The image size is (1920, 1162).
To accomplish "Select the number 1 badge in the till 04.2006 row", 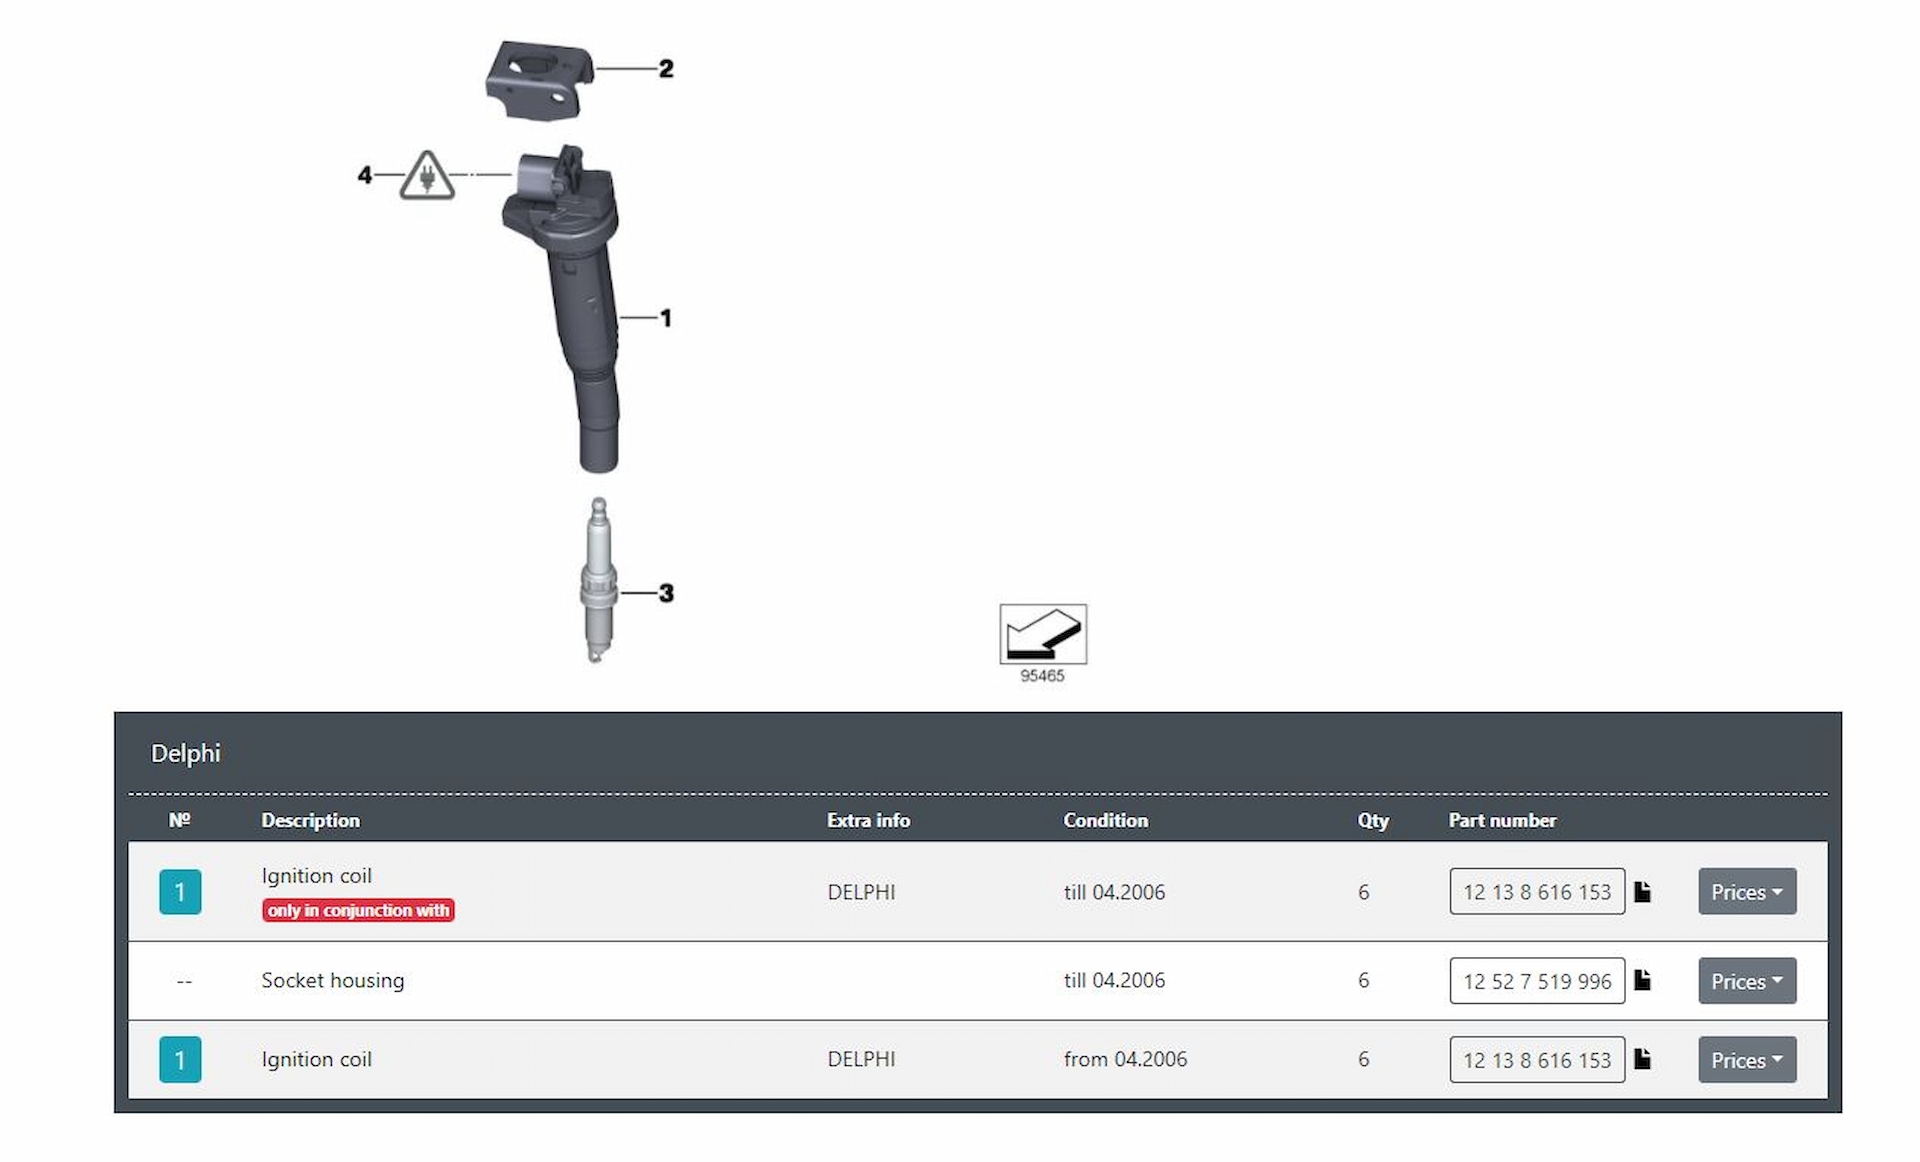I will tap(180, 891).
